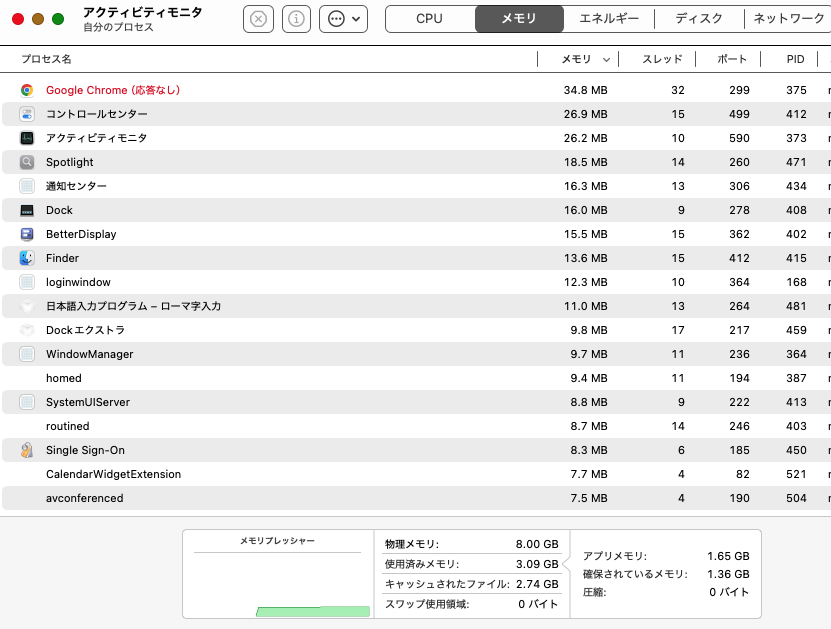The height and width of the screenshot is (629, 831).
Task: Click the 18.5 MB memory value
Action: (x=586, y=162)
